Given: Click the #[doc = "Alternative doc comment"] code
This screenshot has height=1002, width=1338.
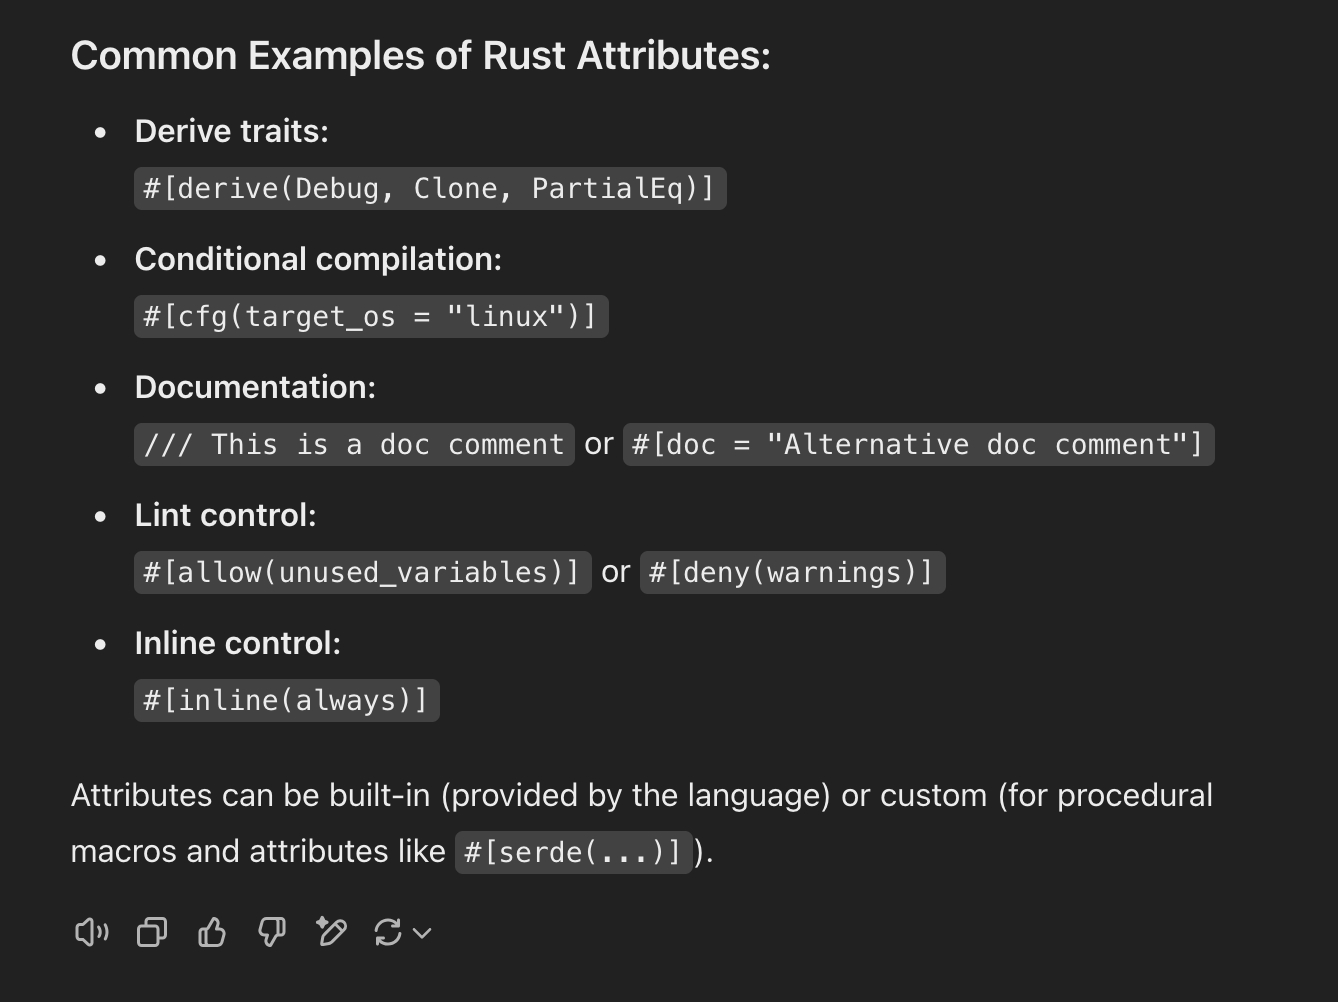Looking at the screenshot, I should (x=918, y=445).
